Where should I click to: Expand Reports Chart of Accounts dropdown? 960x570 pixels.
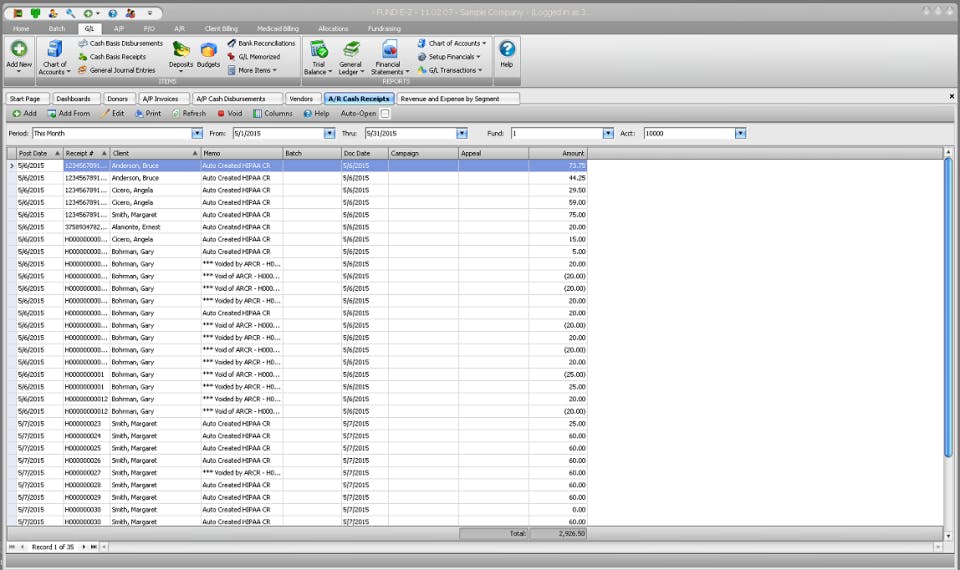452,43
